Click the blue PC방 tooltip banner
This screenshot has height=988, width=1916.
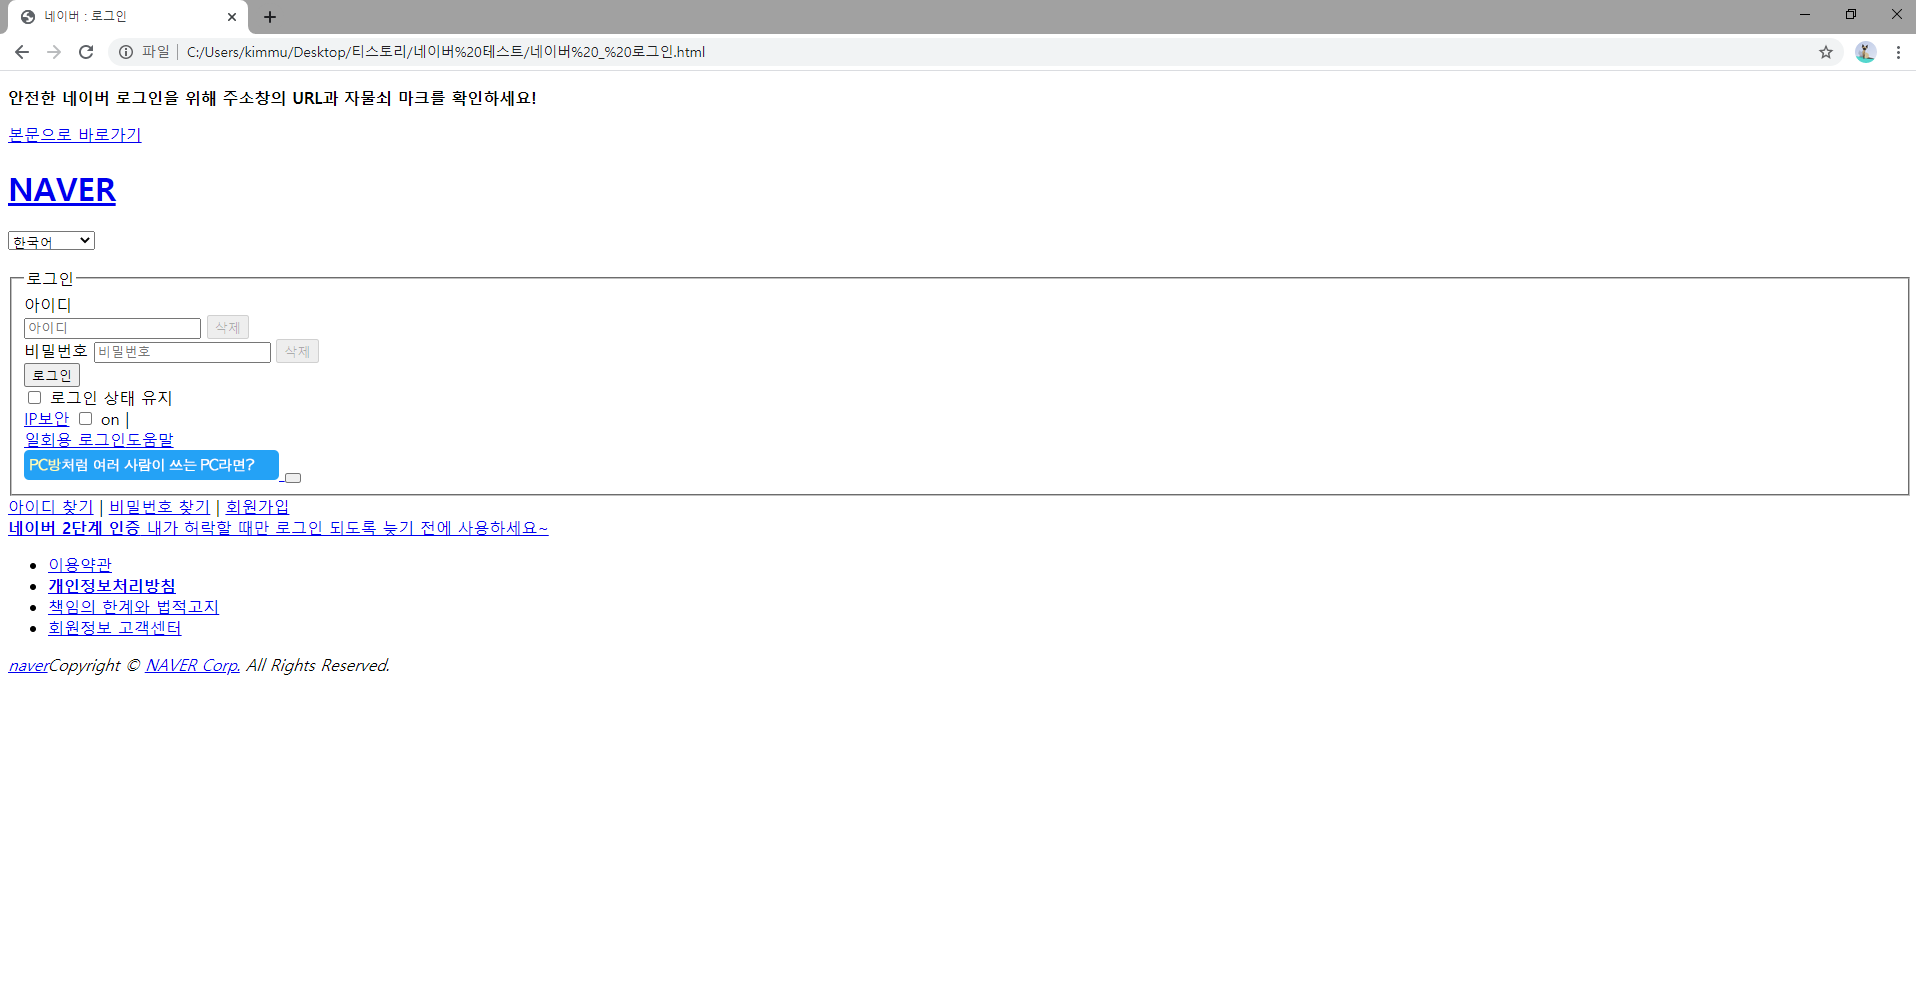(151, 465)
